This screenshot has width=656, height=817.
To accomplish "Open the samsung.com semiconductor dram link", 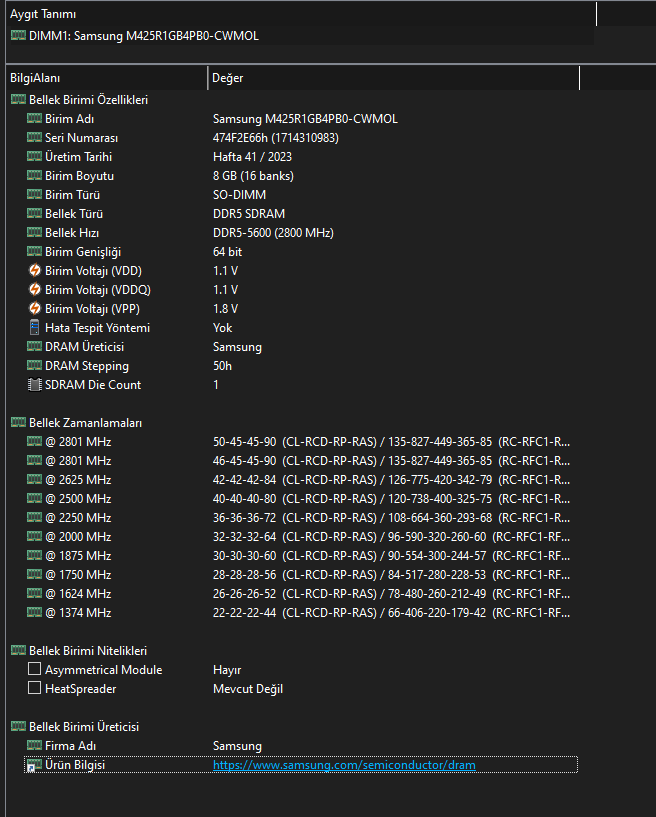I will pyautogui.click(x=344, y=765).
